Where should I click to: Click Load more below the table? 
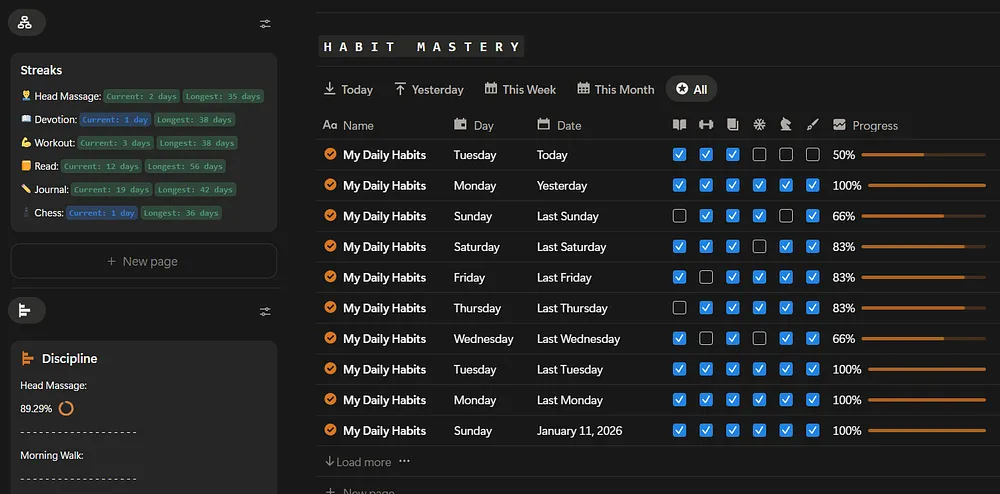[x=358, y=461]
